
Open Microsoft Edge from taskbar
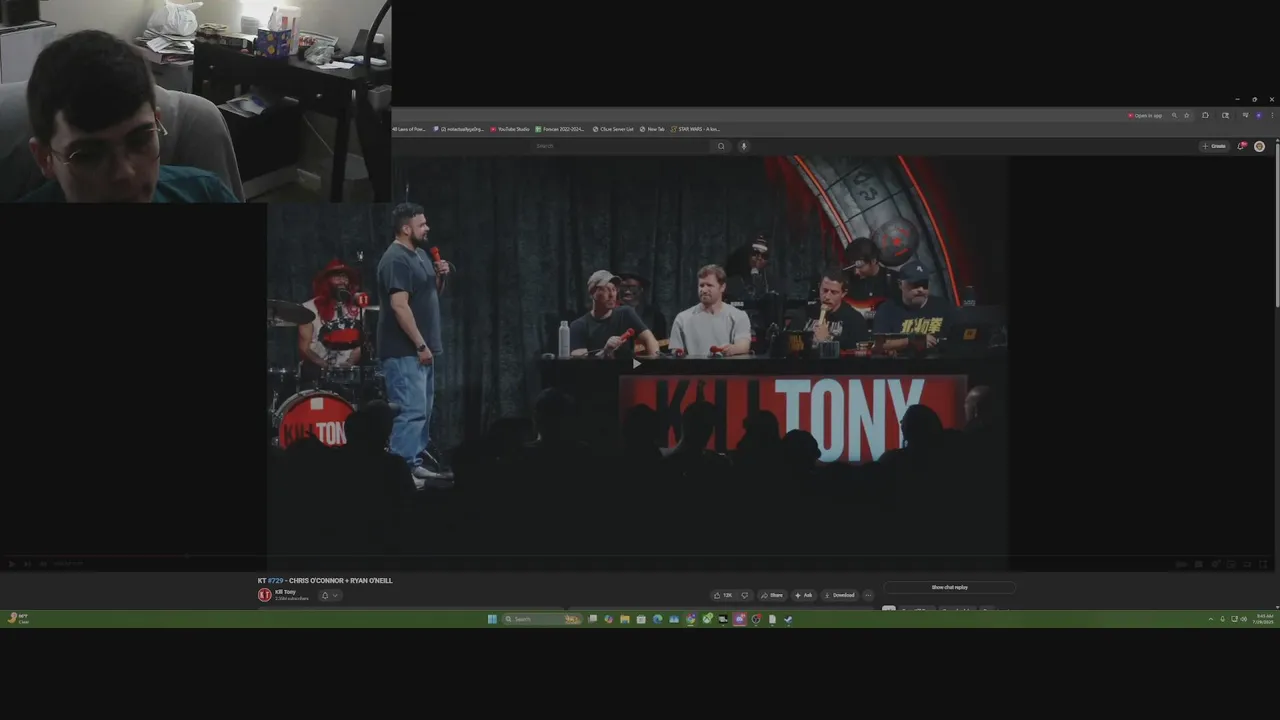tap(657, 619)
